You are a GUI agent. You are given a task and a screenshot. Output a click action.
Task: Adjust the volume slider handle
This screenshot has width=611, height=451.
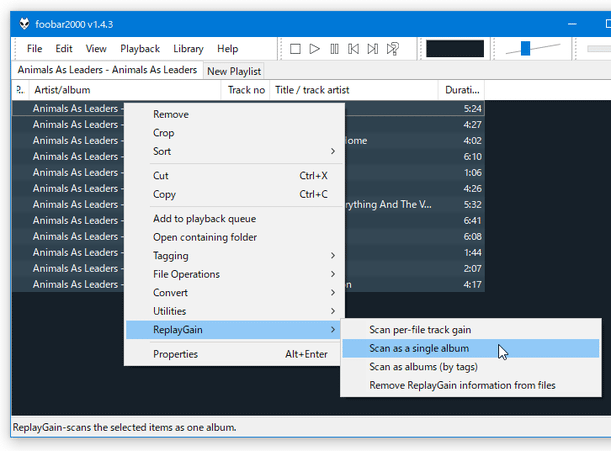tap(525, 48)
